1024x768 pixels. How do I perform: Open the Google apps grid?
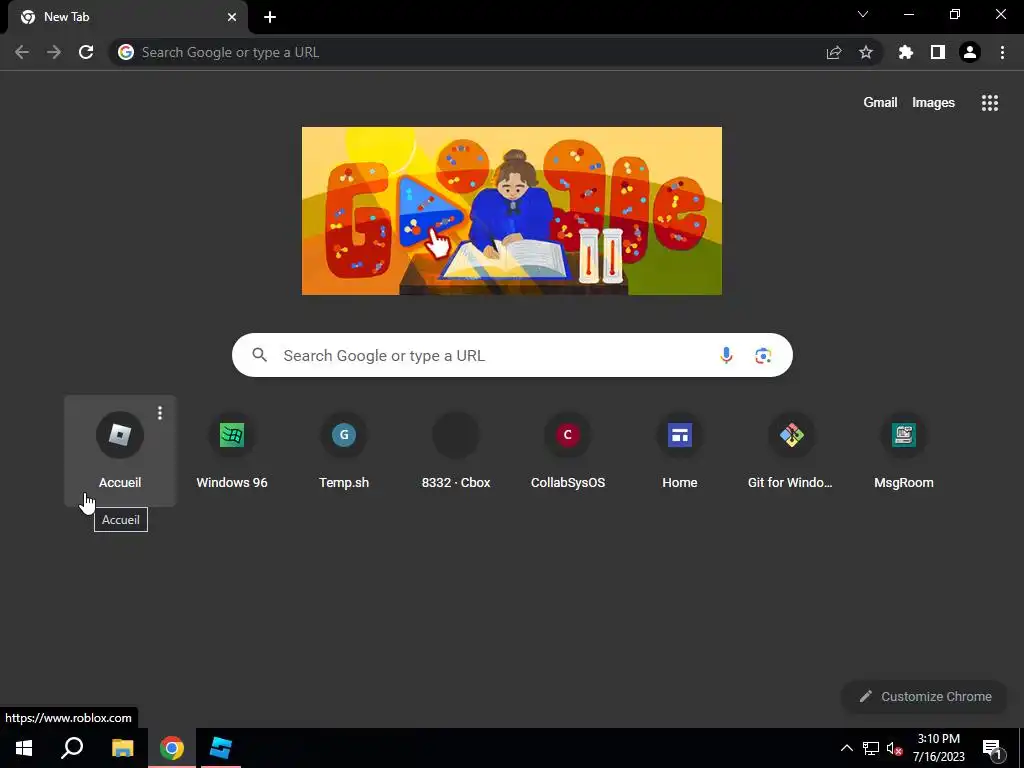pos(990,103)
